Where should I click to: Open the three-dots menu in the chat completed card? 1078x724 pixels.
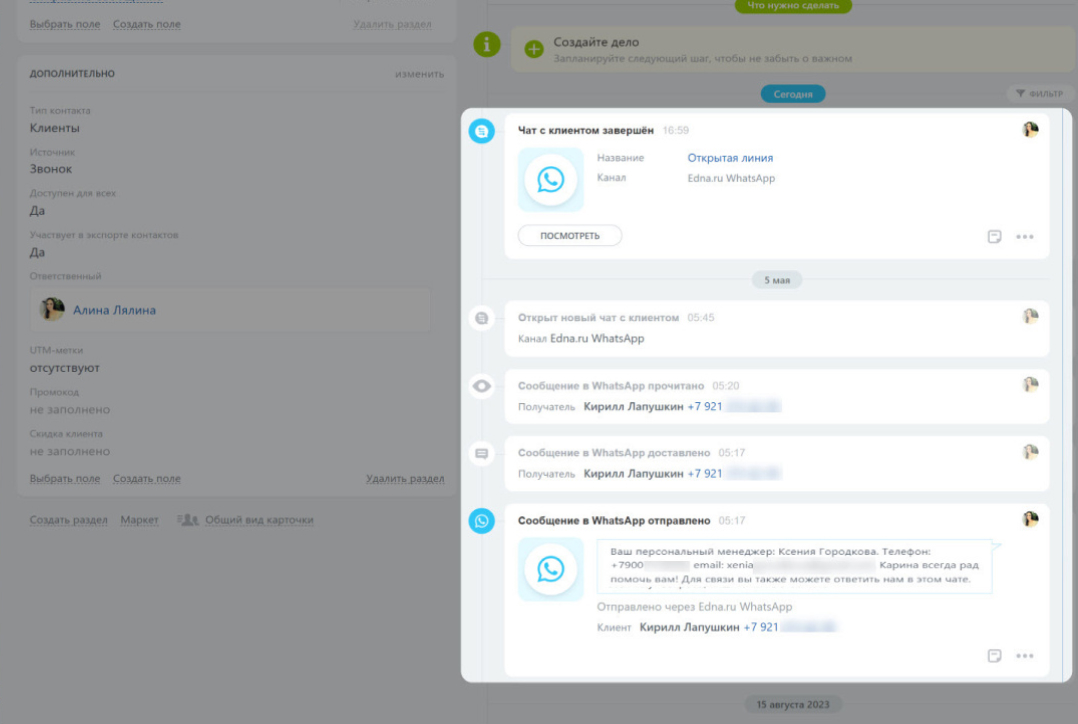click(1024, 237)
